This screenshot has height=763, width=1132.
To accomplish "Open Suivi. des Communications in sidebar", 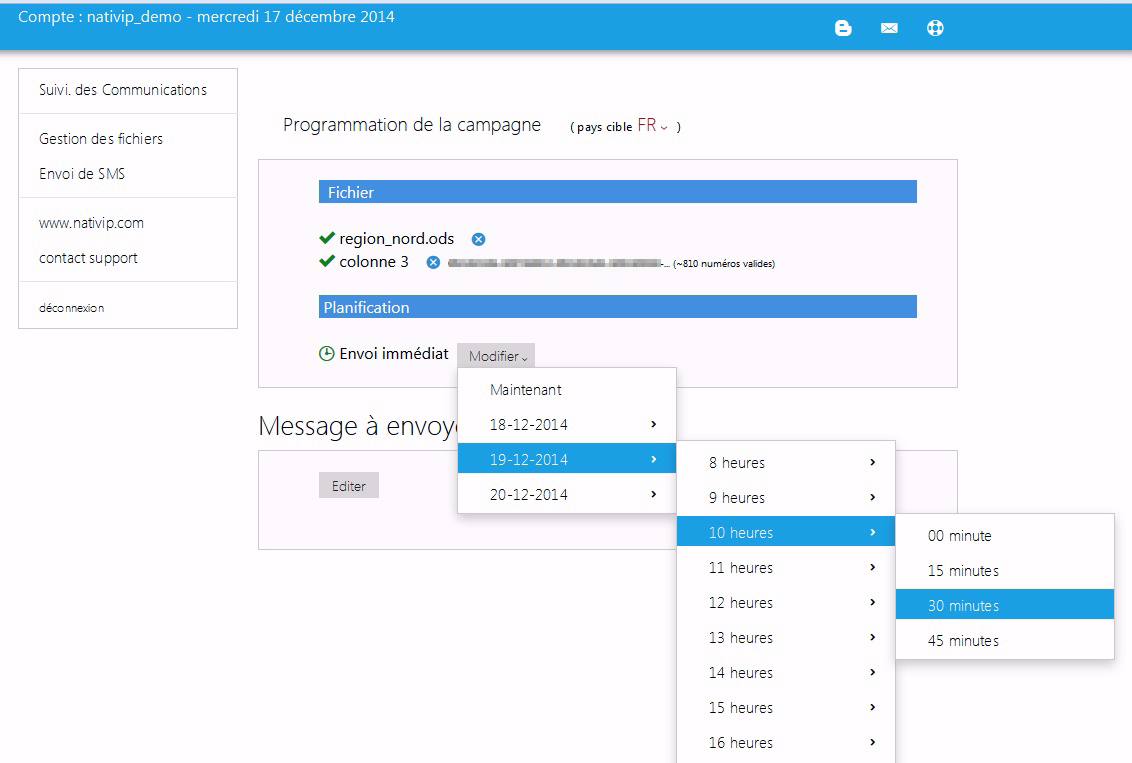I will tap(123, 90).
